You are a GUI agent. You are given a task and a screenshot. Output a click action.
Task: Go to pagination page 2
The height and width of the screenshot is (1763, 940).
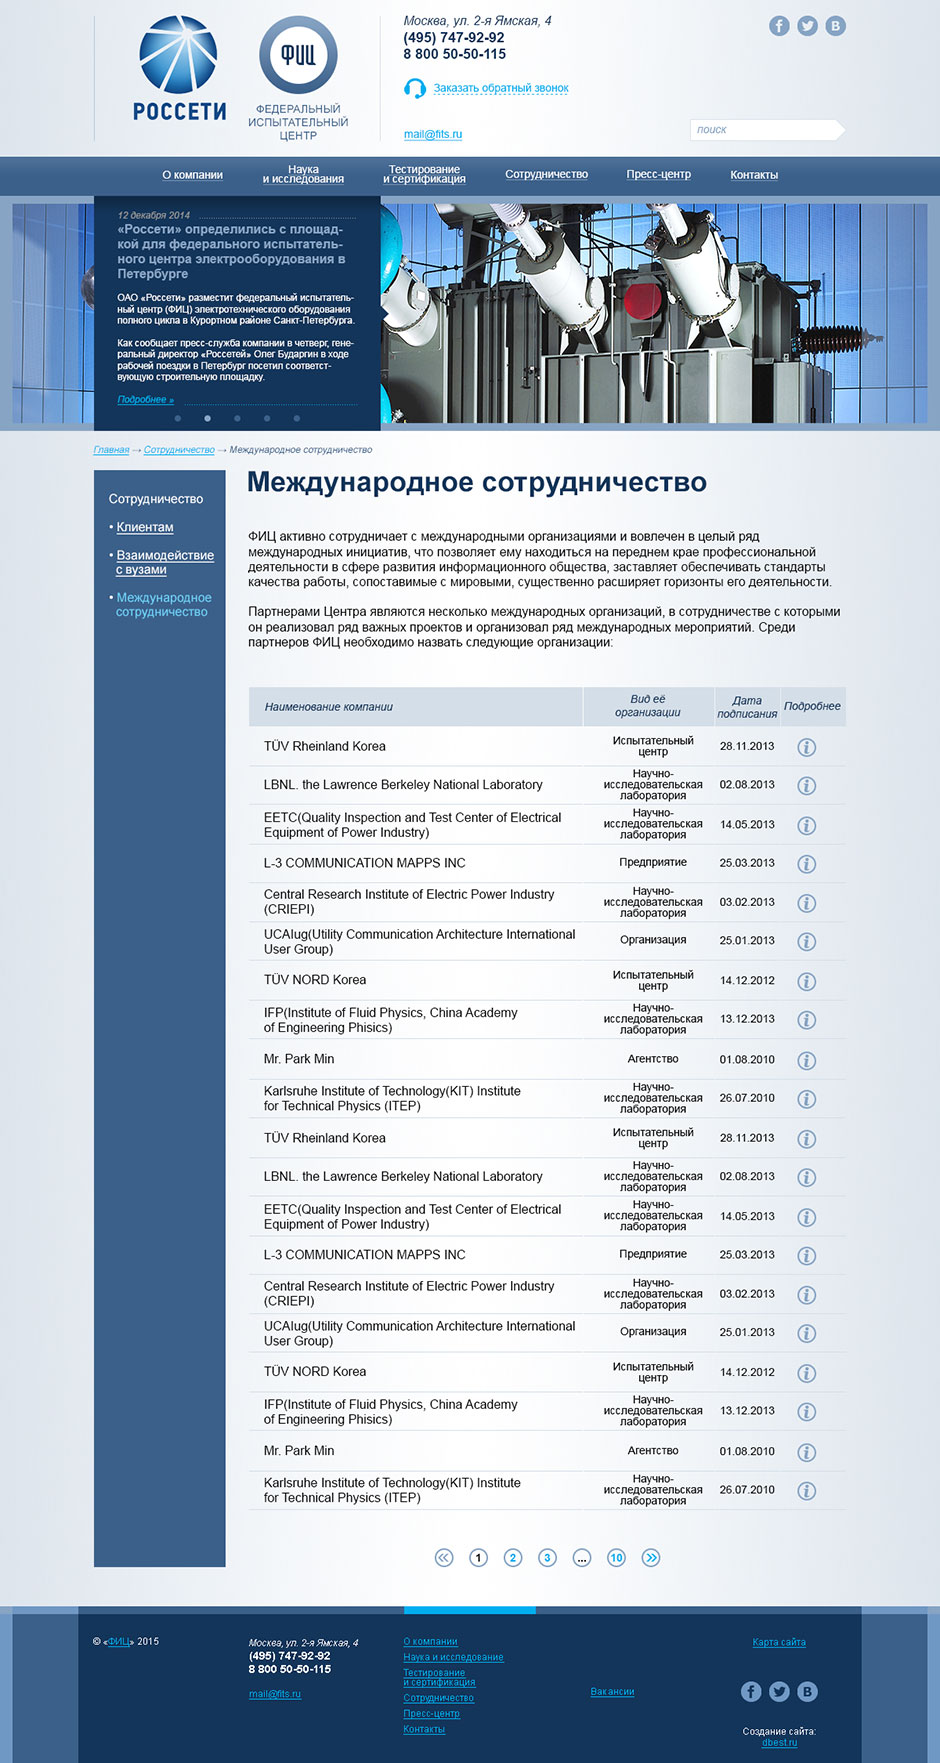pyautogui.click(x=513, y=1557)
